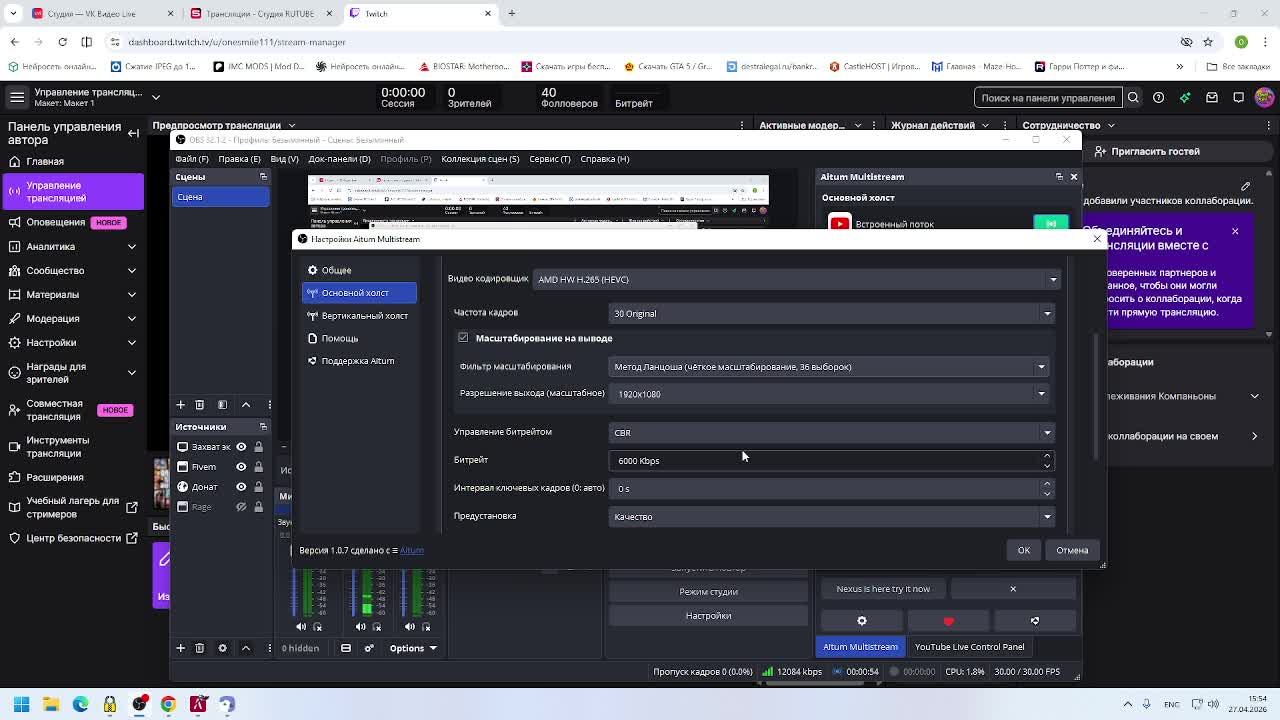Switch to YouTube Live Control Panel tab

pos(969,647)
